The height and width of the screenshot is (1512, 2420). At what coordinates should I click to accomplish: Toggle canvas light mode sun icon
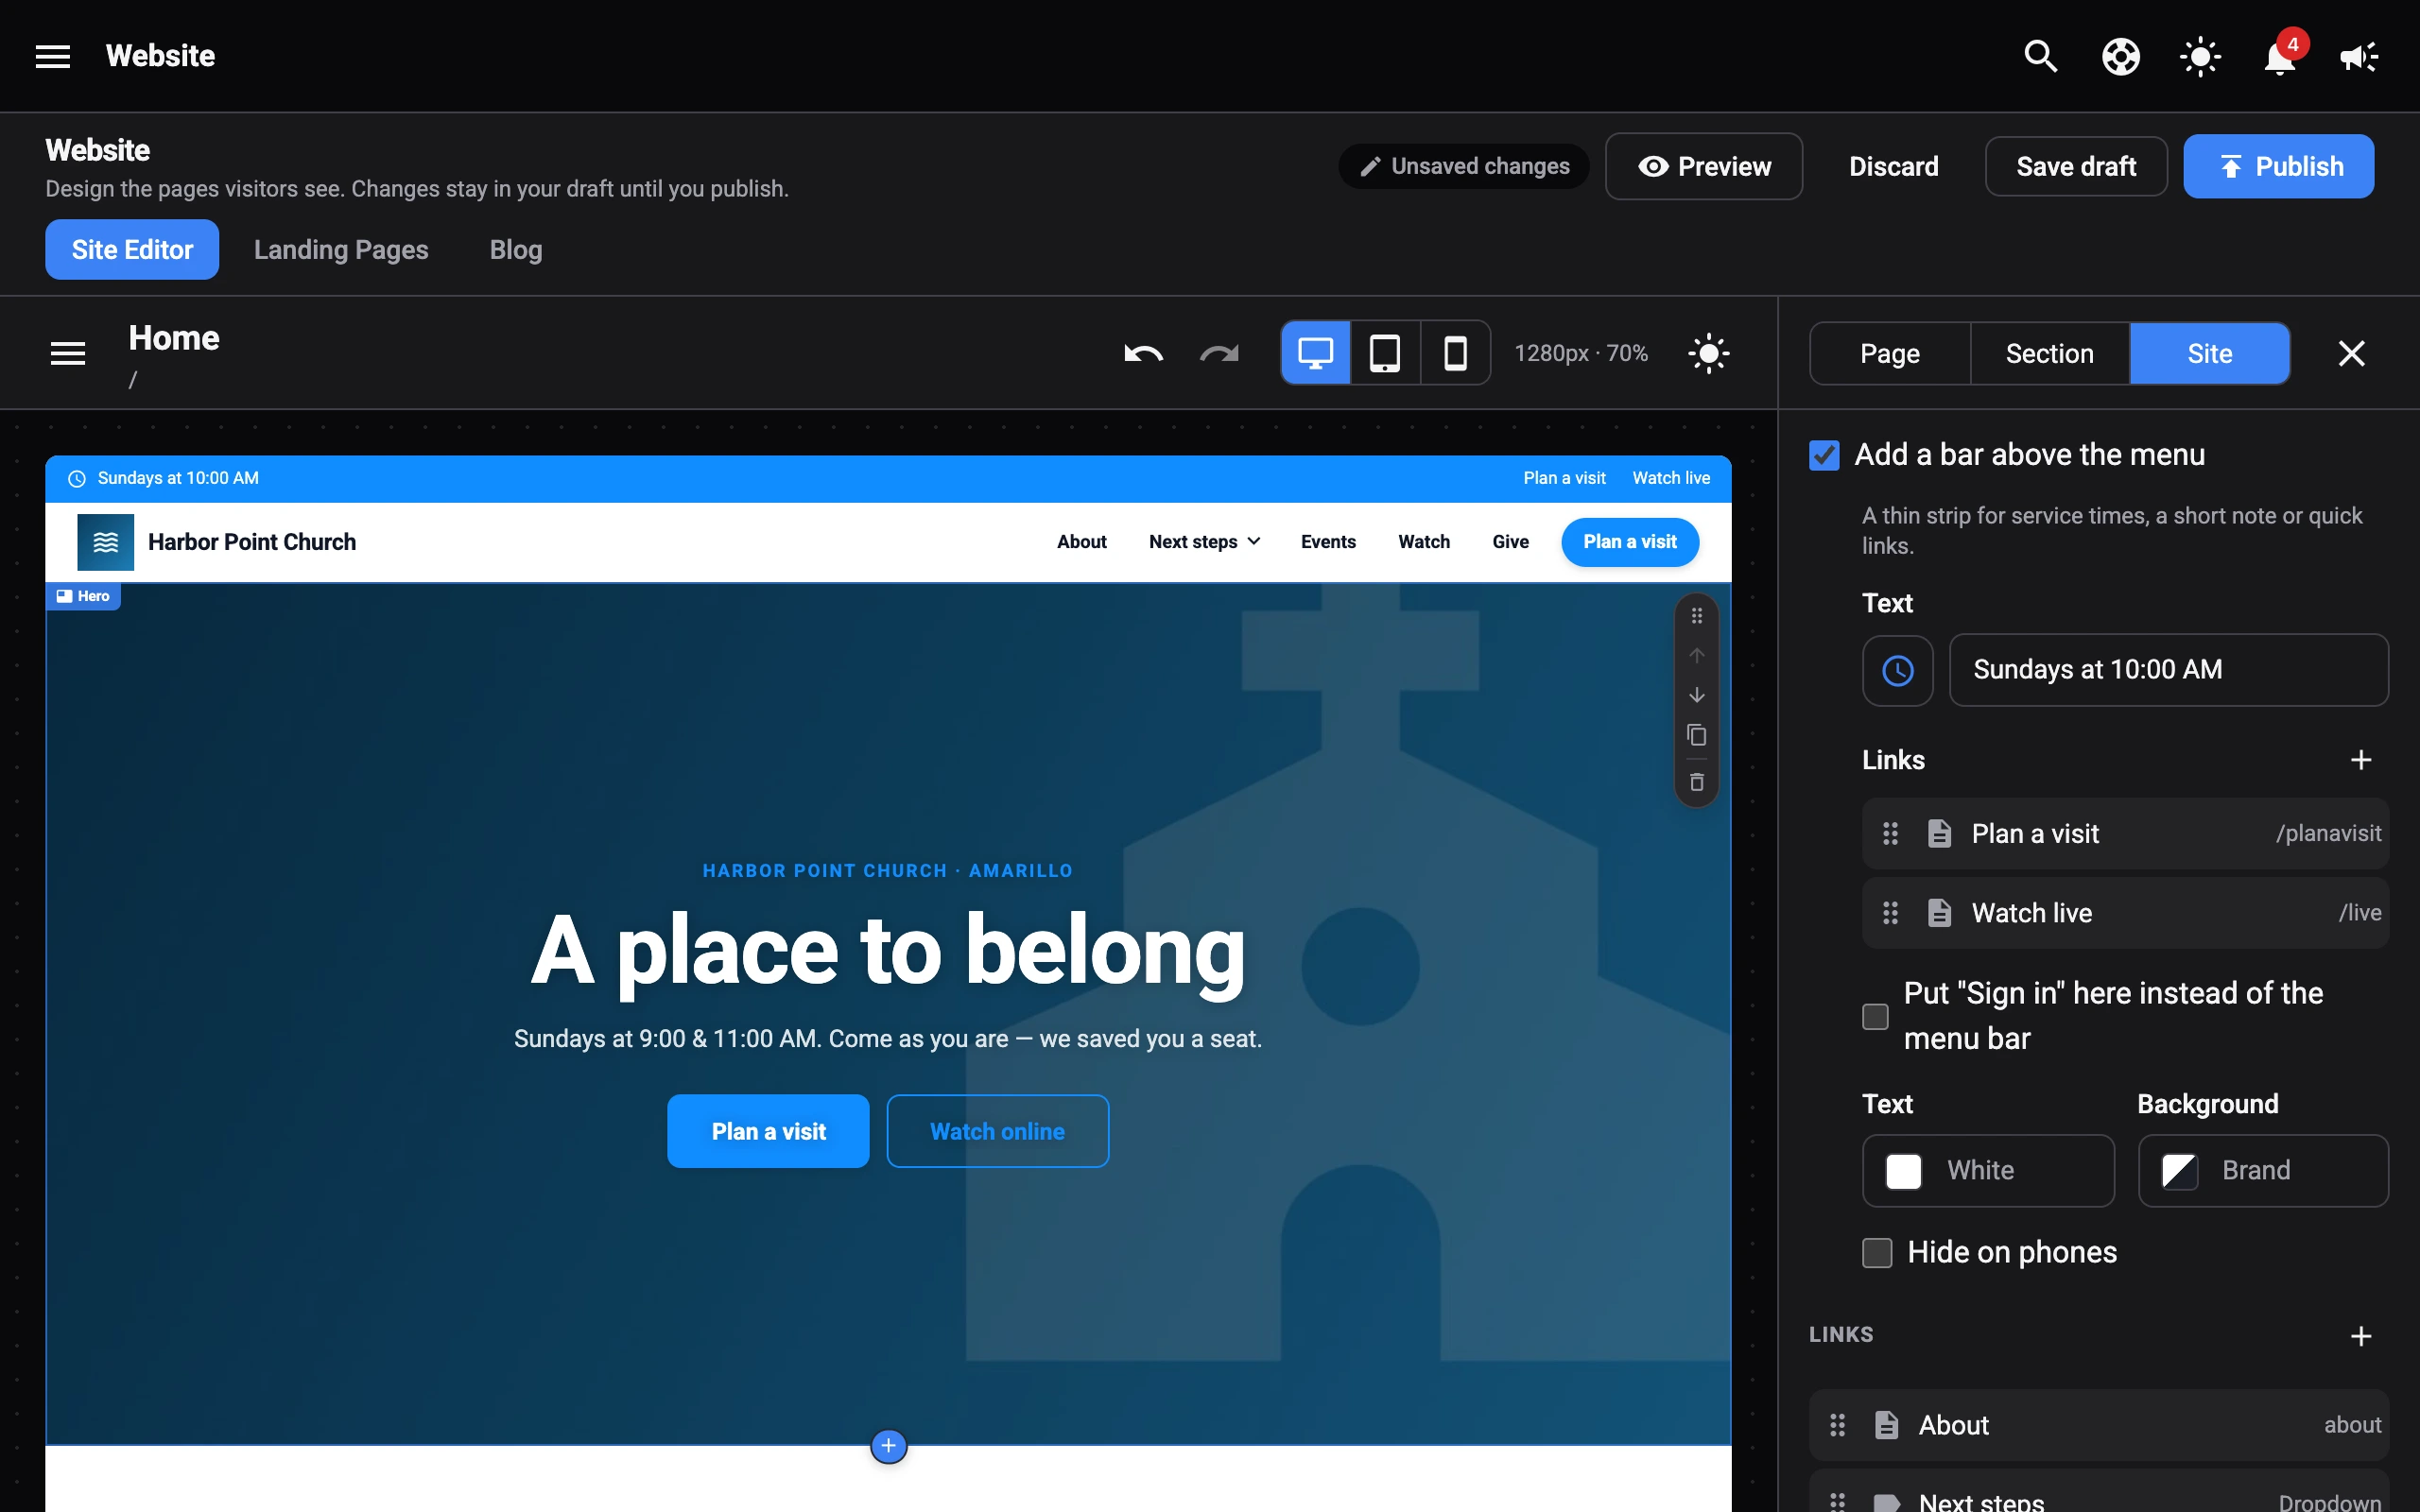(x=1708, y=353)
